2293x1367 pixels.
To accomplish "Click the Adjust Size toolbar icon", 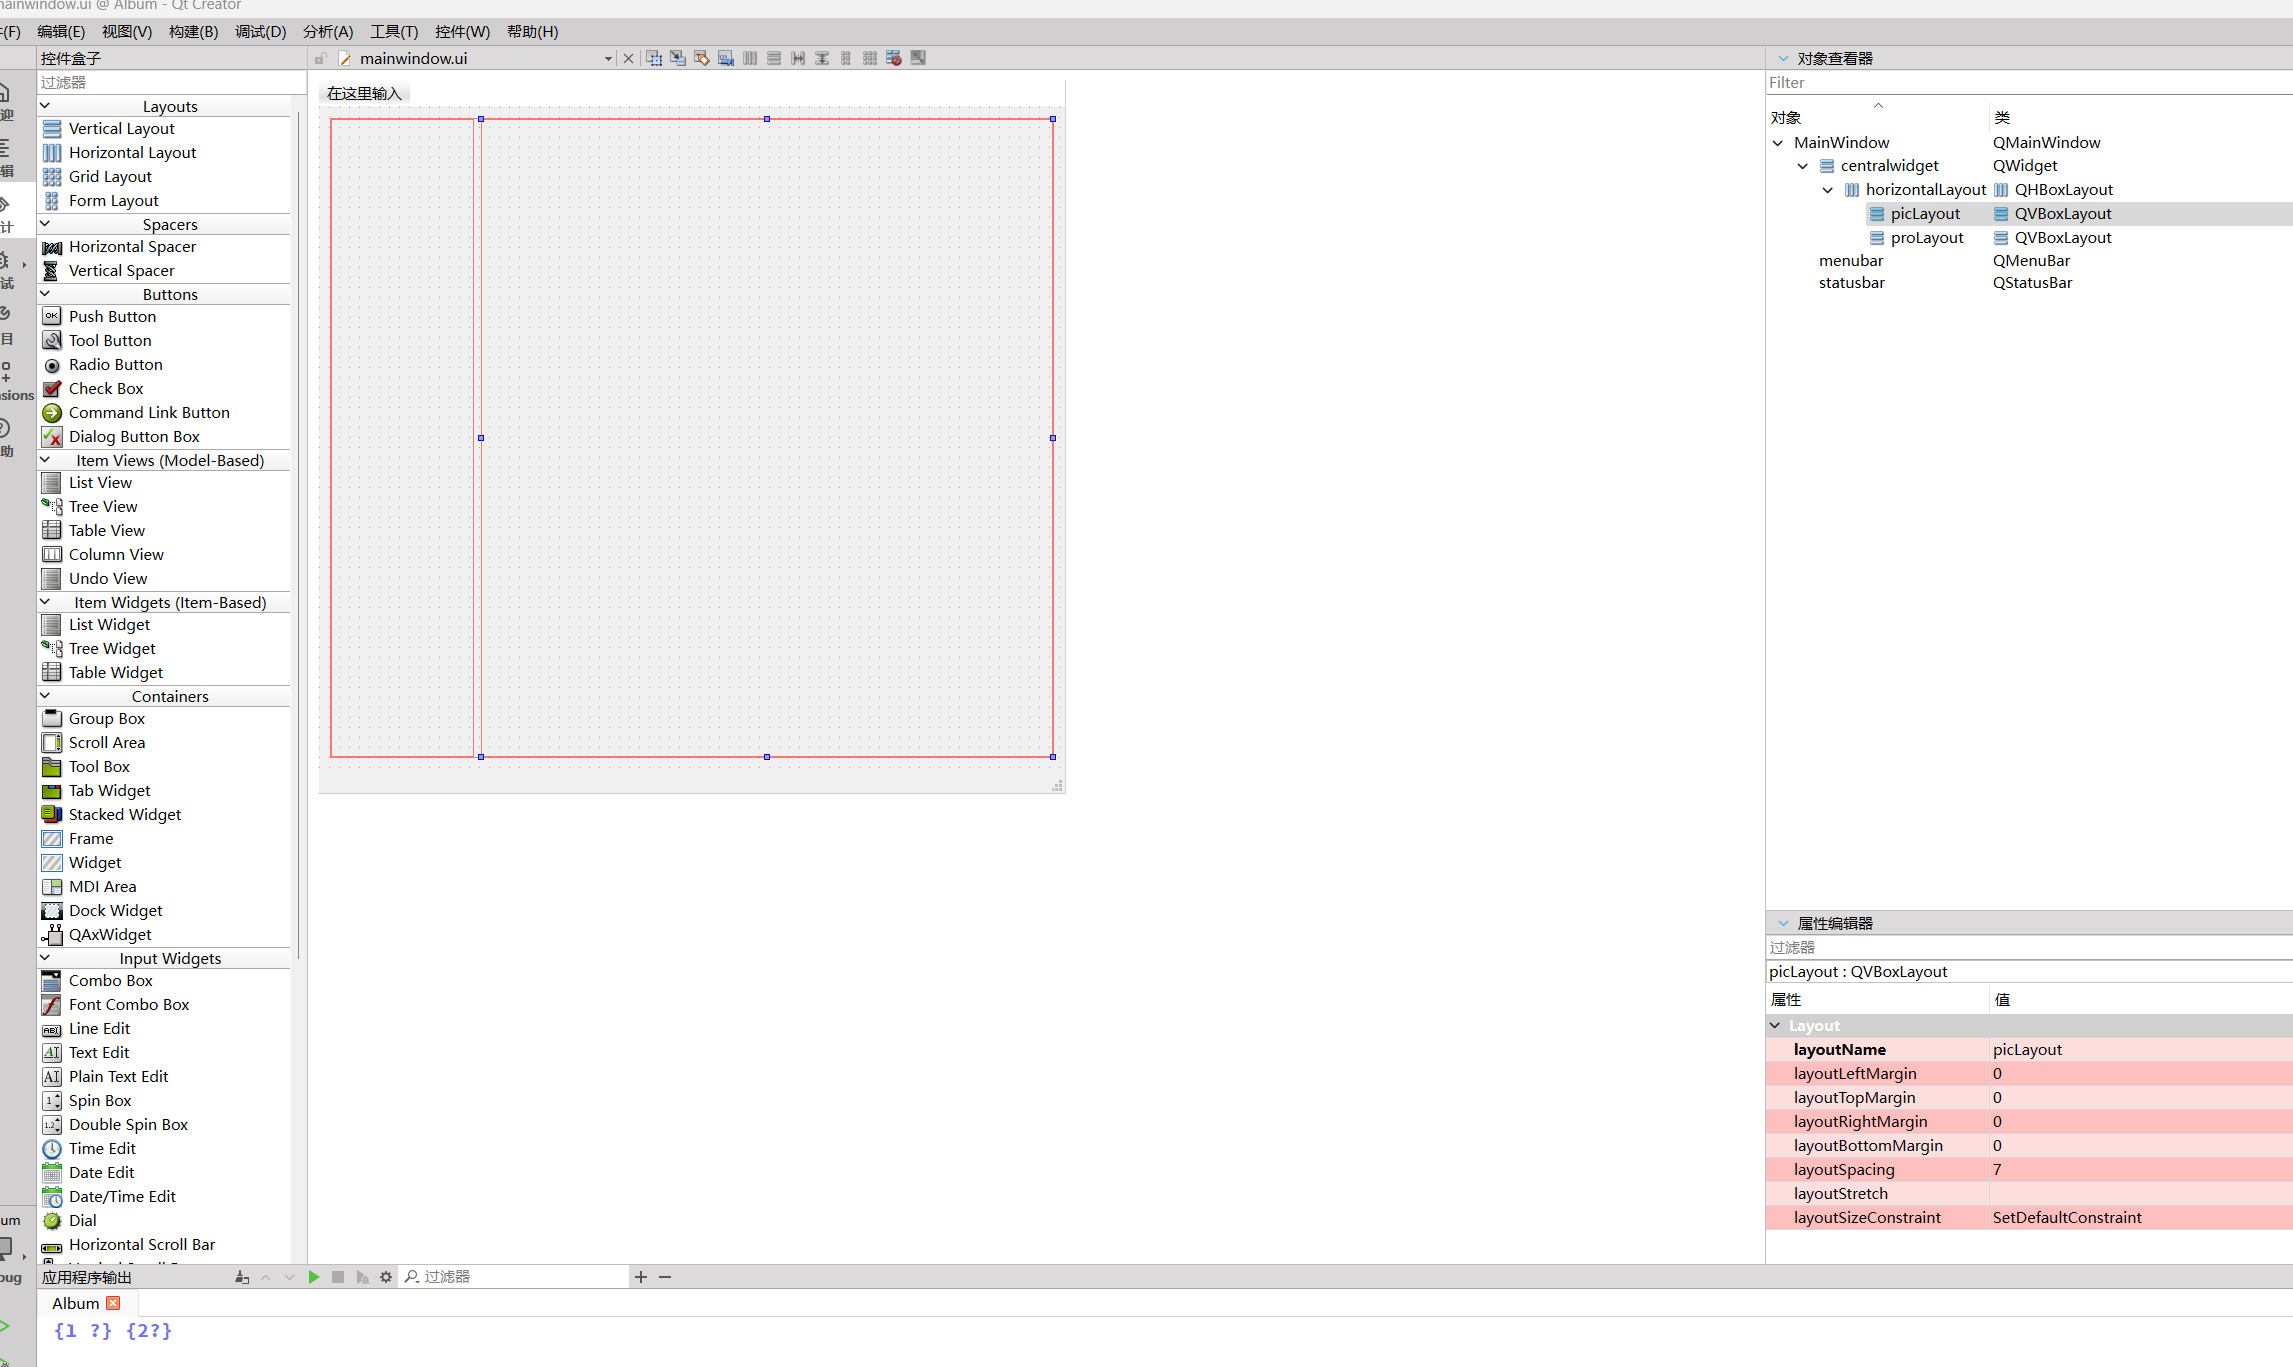I will 918,58.
